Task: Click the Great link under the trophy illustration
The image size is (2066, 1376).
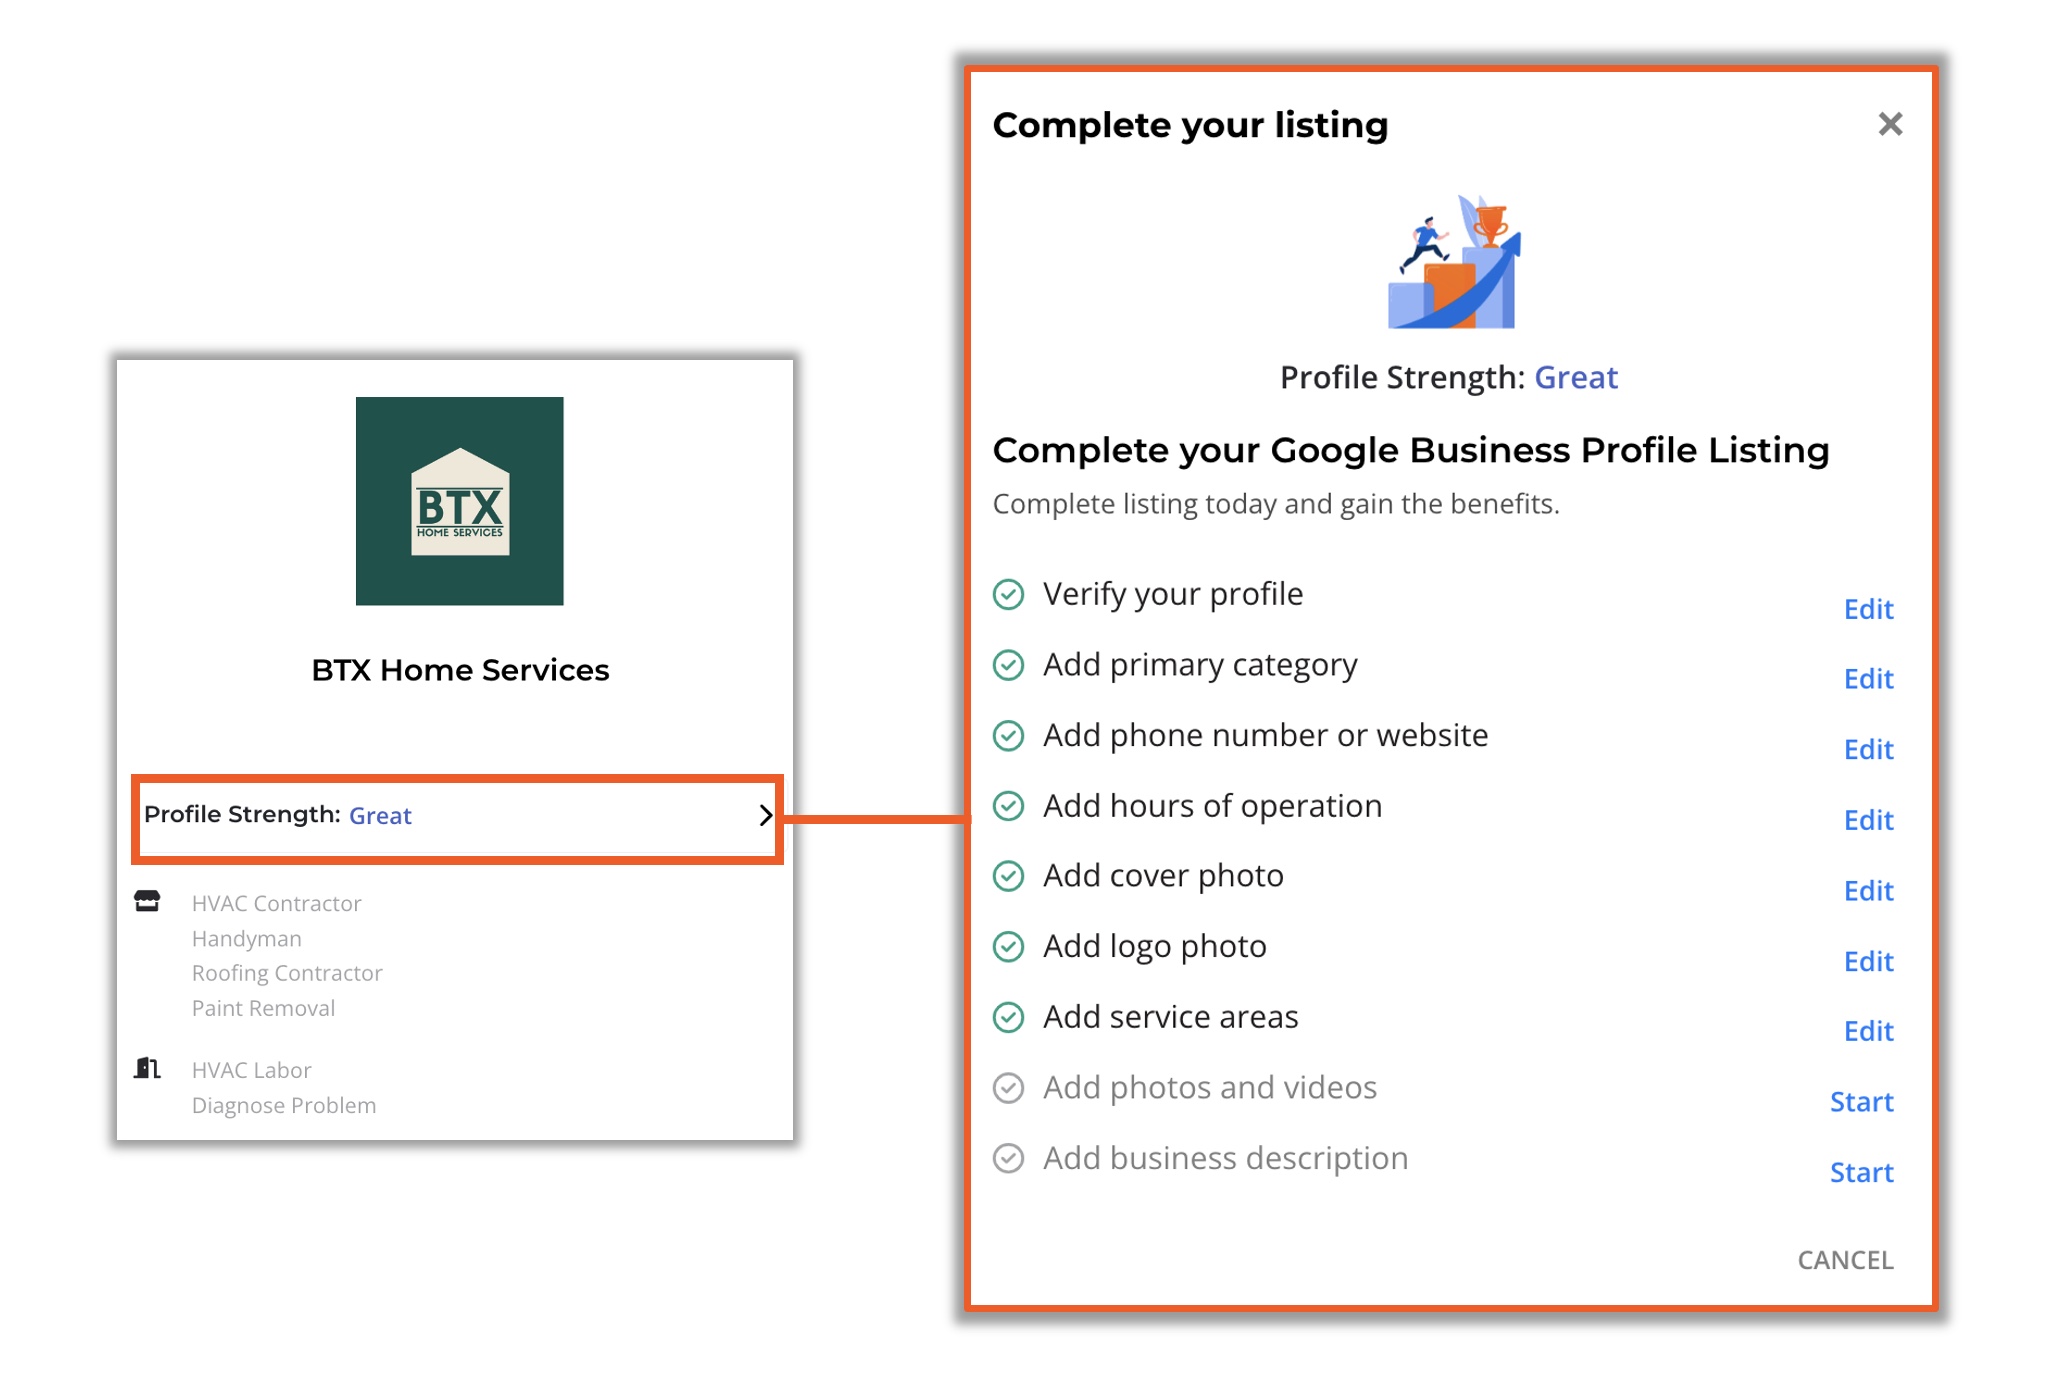Action: [x=1575, y=377]
